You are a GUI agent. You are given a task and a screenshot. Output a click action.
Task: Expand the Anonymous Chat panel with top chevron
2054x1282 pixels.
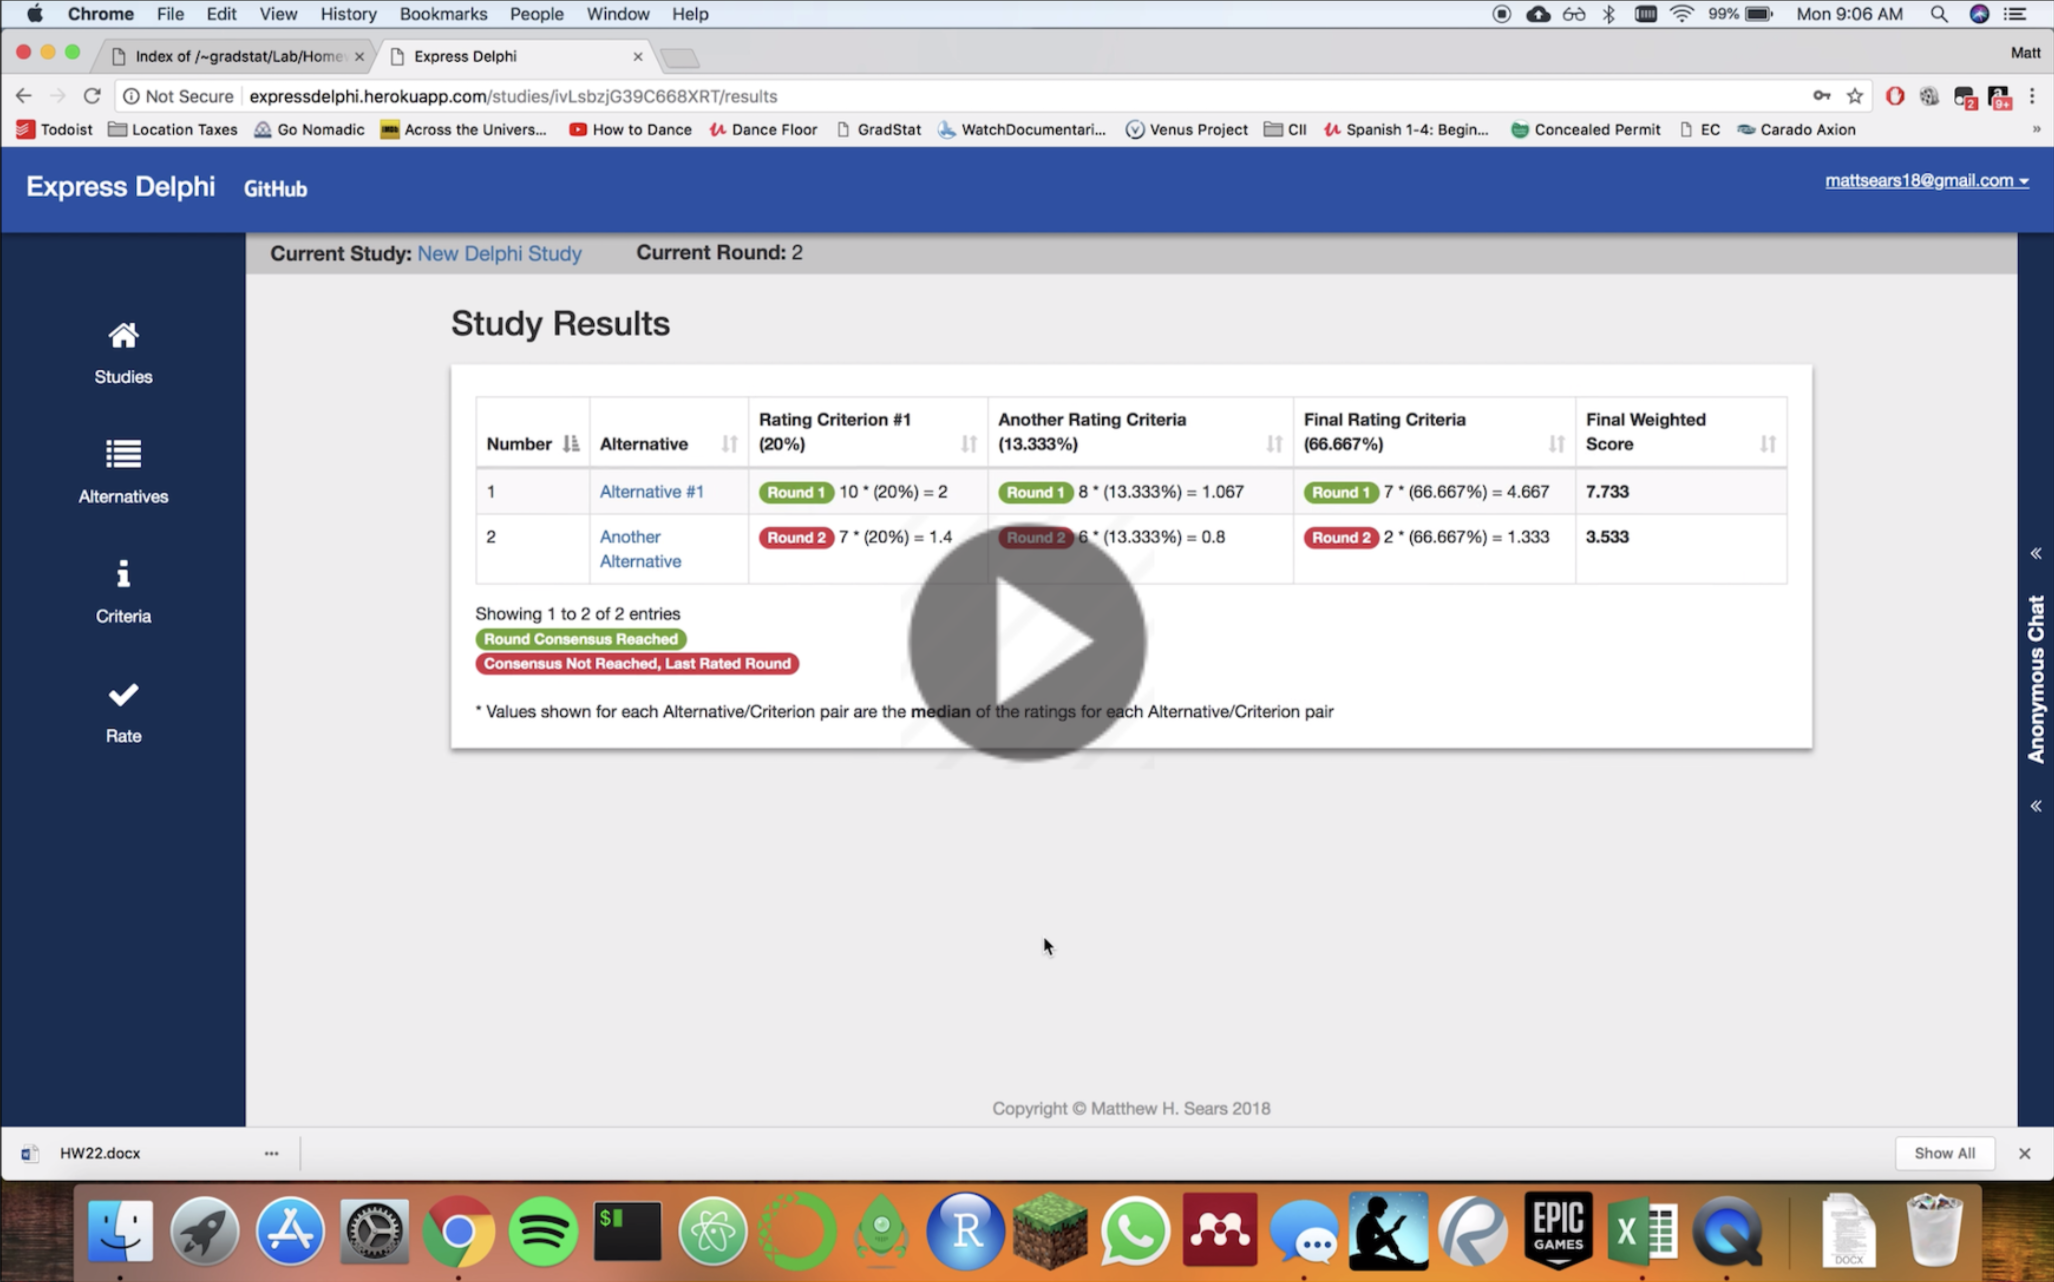coord(2036,553)
